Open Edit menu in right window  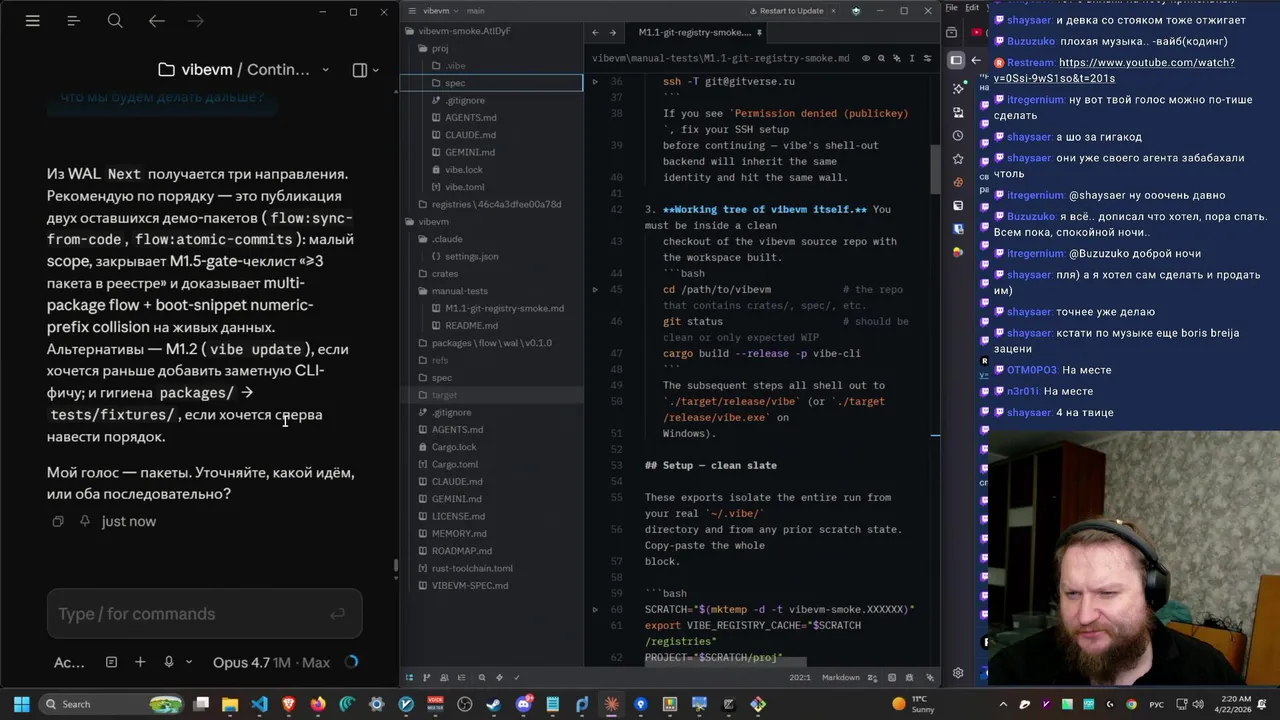(x=971, y=8)
